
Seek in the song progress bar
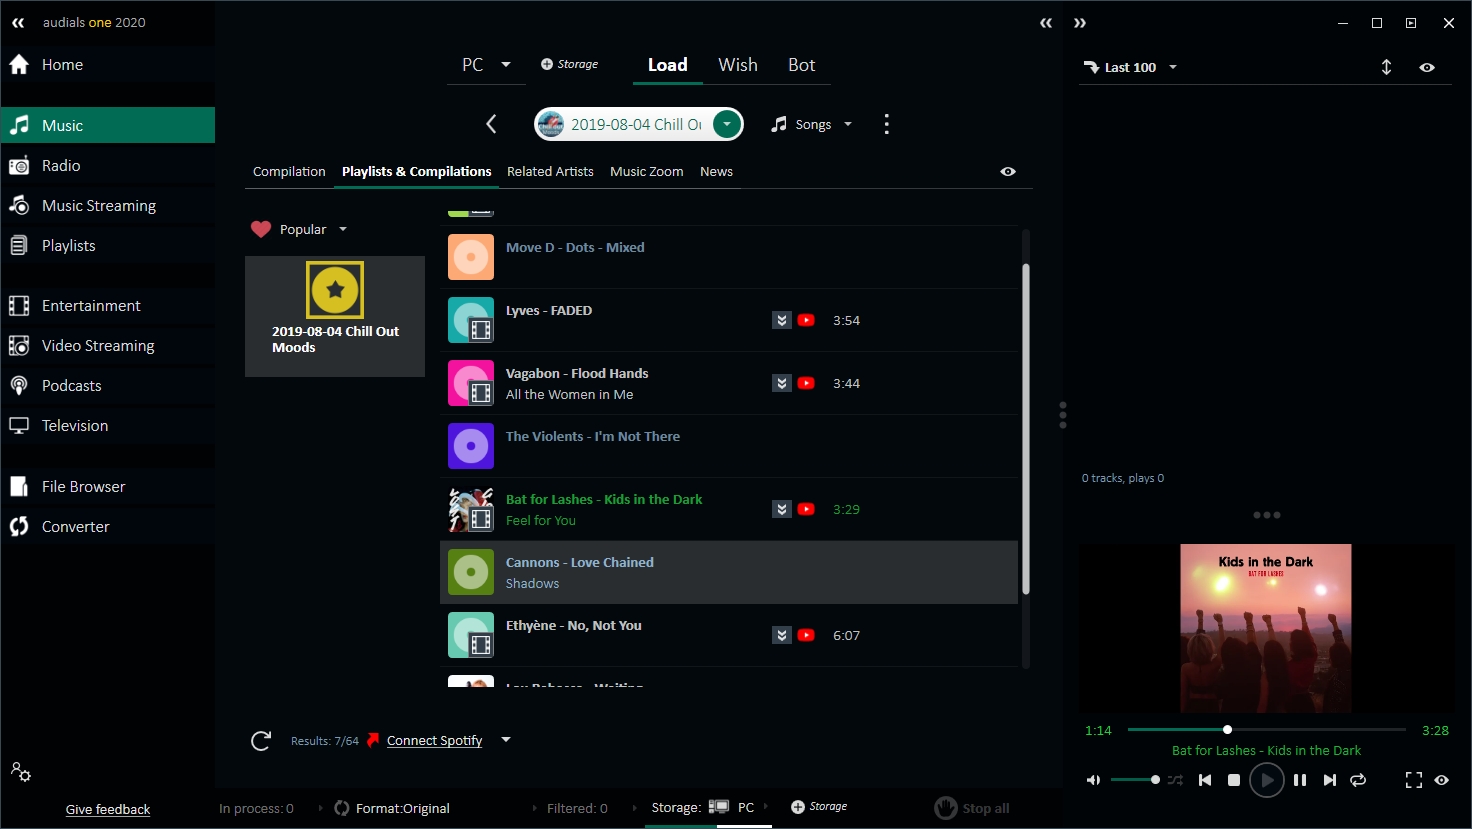(1266, 730)
